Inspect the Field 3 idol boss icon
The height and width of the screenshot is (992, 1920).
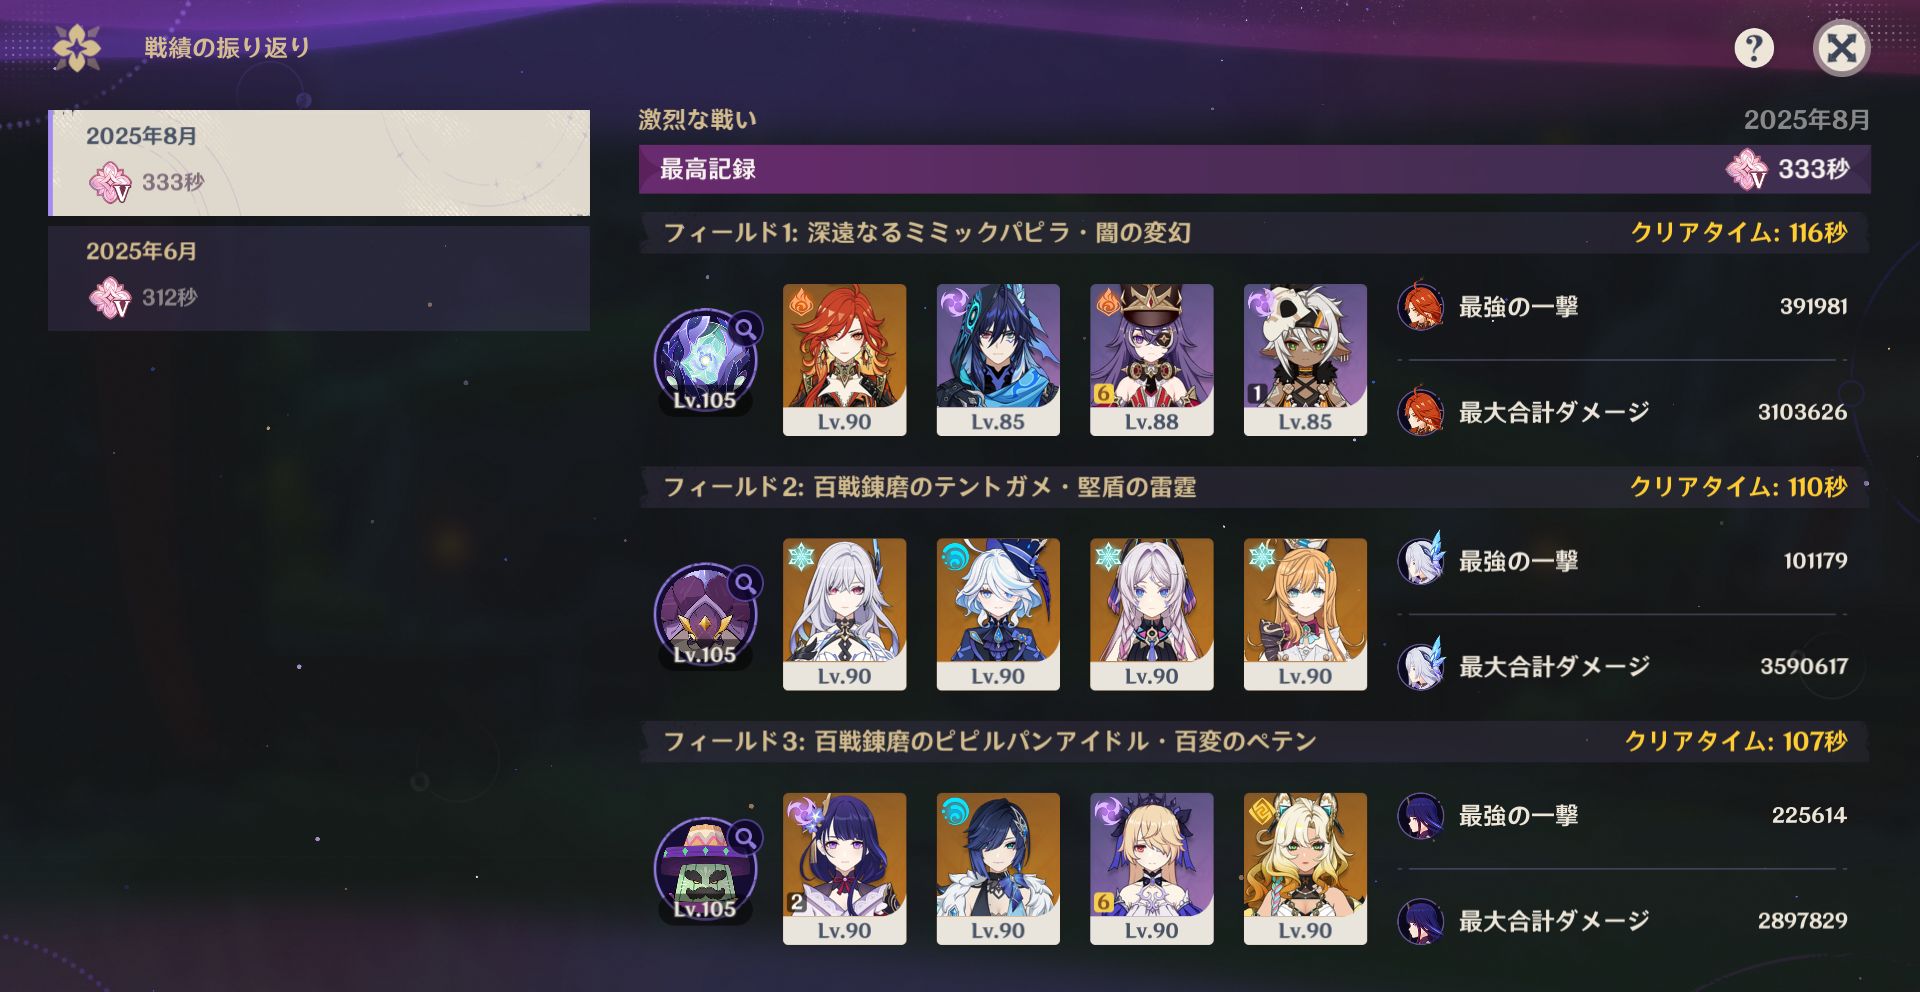[706, 870]
